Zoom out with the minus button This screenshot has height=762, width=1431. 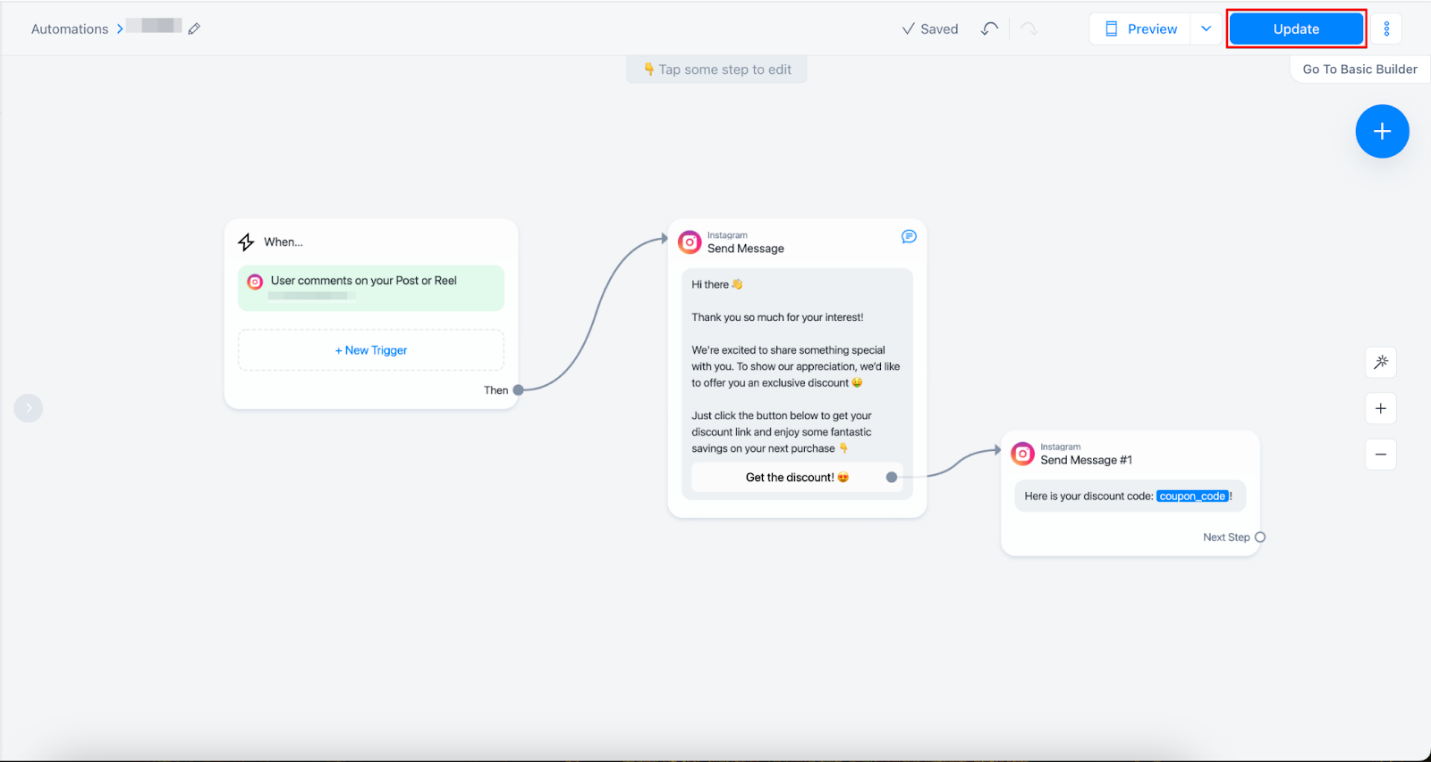(1380, 454)
